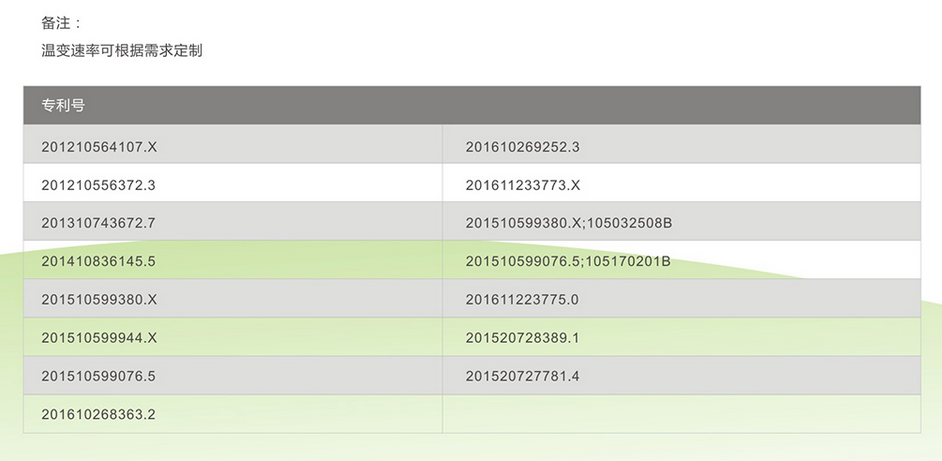Click the 温变速率可根据需求定制 note text
The image size is (942, 461).
pyautogui.click(x=121, y=50)
